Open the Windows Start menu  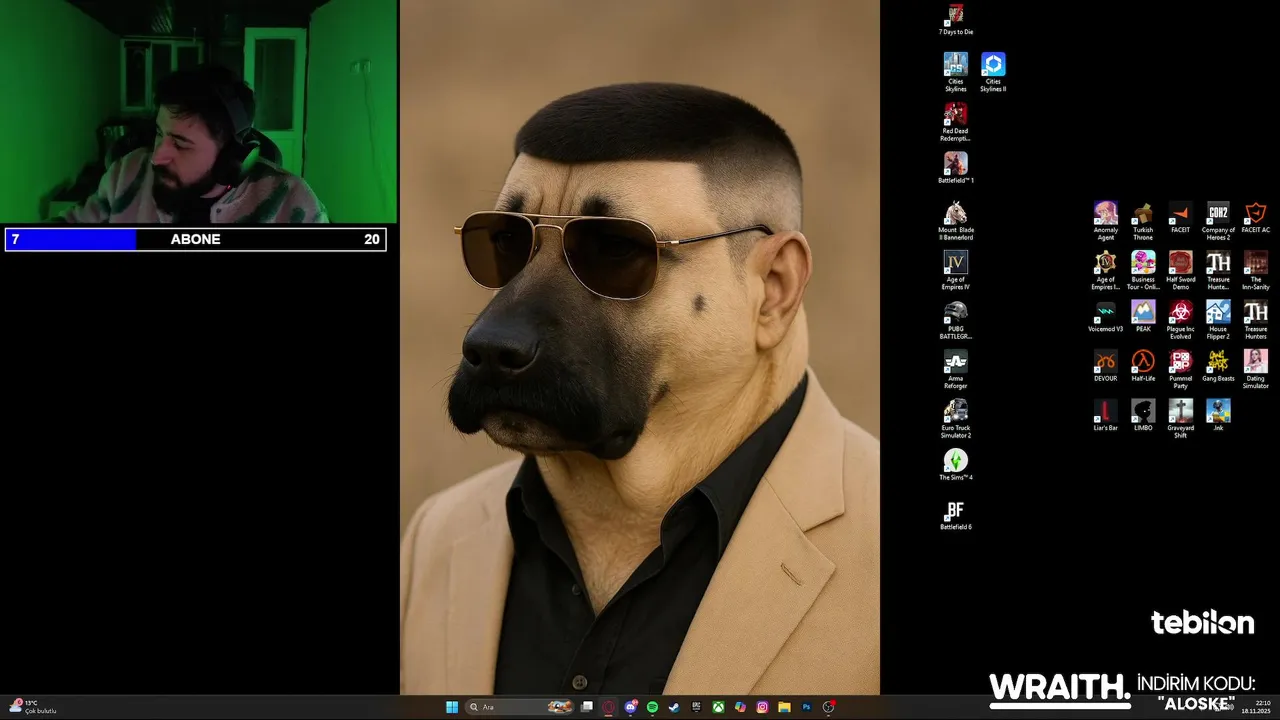pos(452,707)
